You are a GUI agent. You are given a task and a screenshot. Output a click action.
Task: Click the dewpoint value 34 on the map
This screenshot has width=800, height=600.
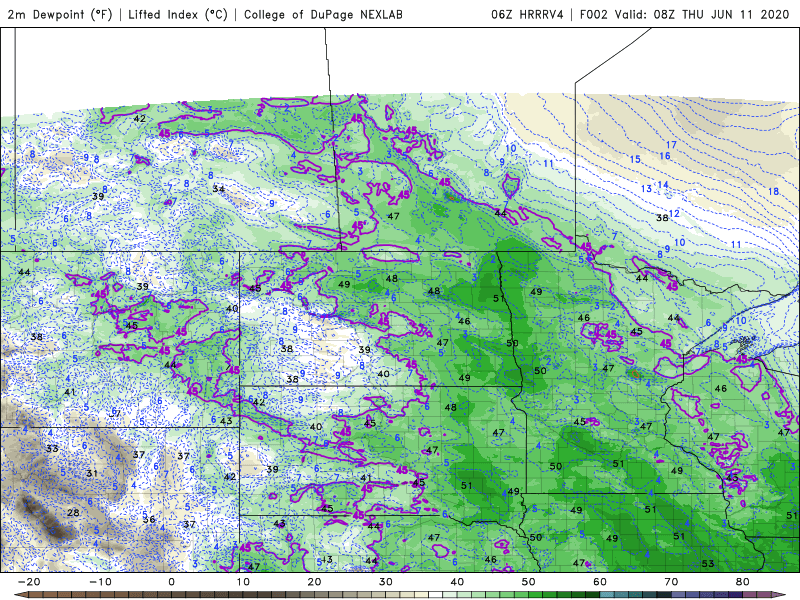tap(218, 189)
